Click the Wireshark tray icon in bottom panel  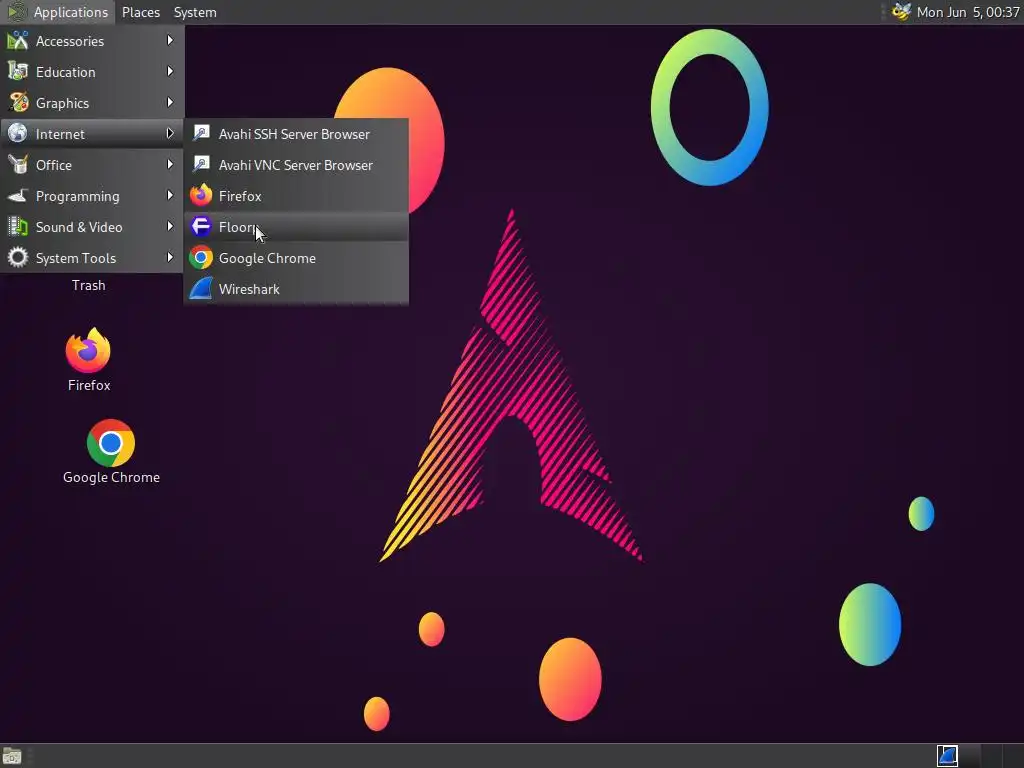(x=947, y=756)
